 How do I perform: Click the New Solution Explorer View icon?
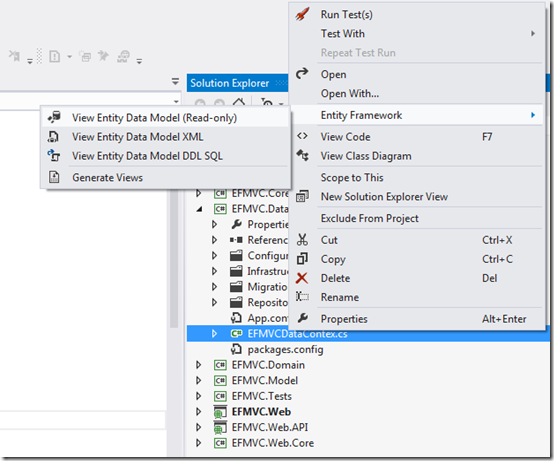coord(302,196)
